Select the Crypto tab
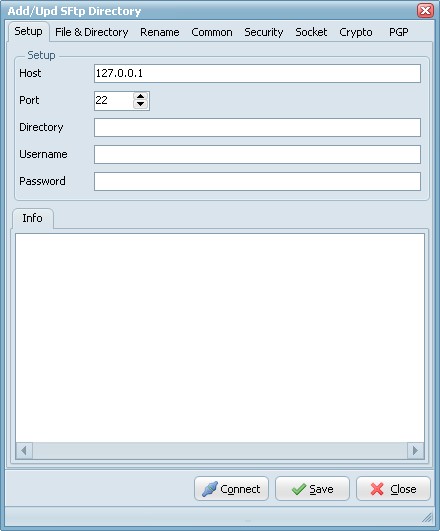This screenshot has height=531, width=440. [x=356, y=32]
